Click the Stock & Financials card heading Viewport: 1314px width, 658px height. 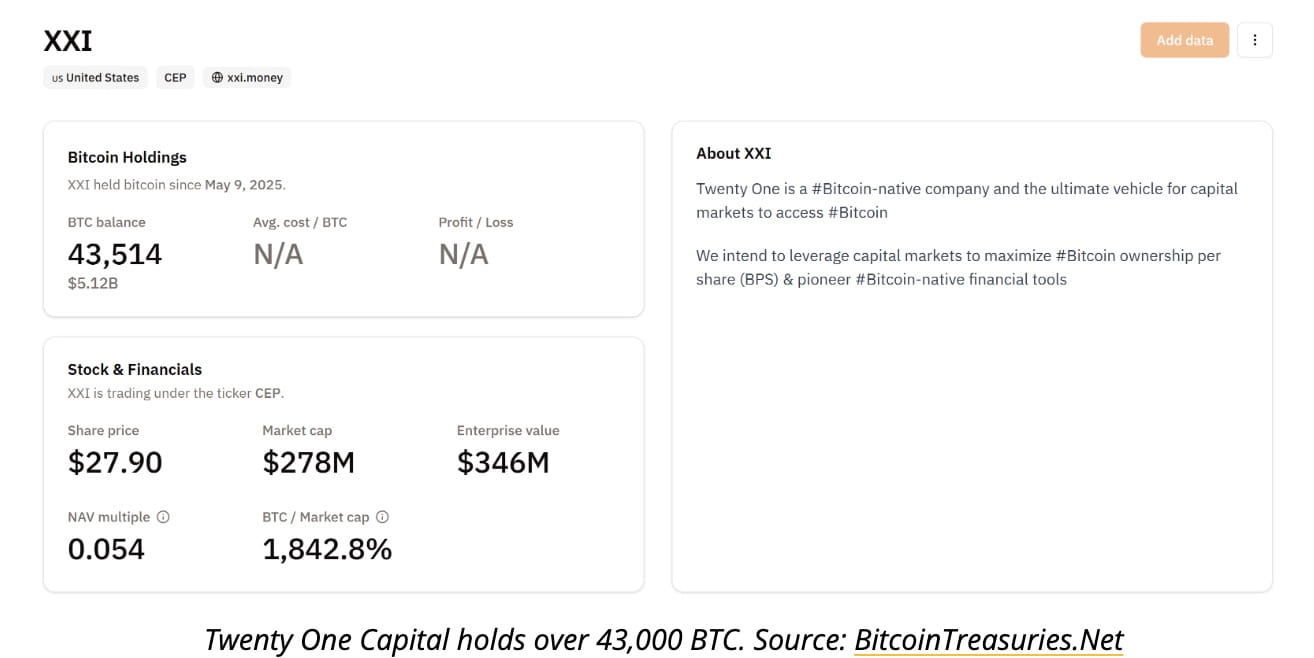tap(135, 369)
